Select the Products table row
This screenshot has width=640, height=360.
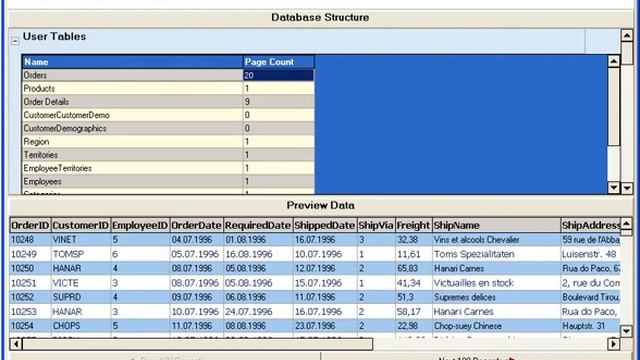(x=168, y=89)
